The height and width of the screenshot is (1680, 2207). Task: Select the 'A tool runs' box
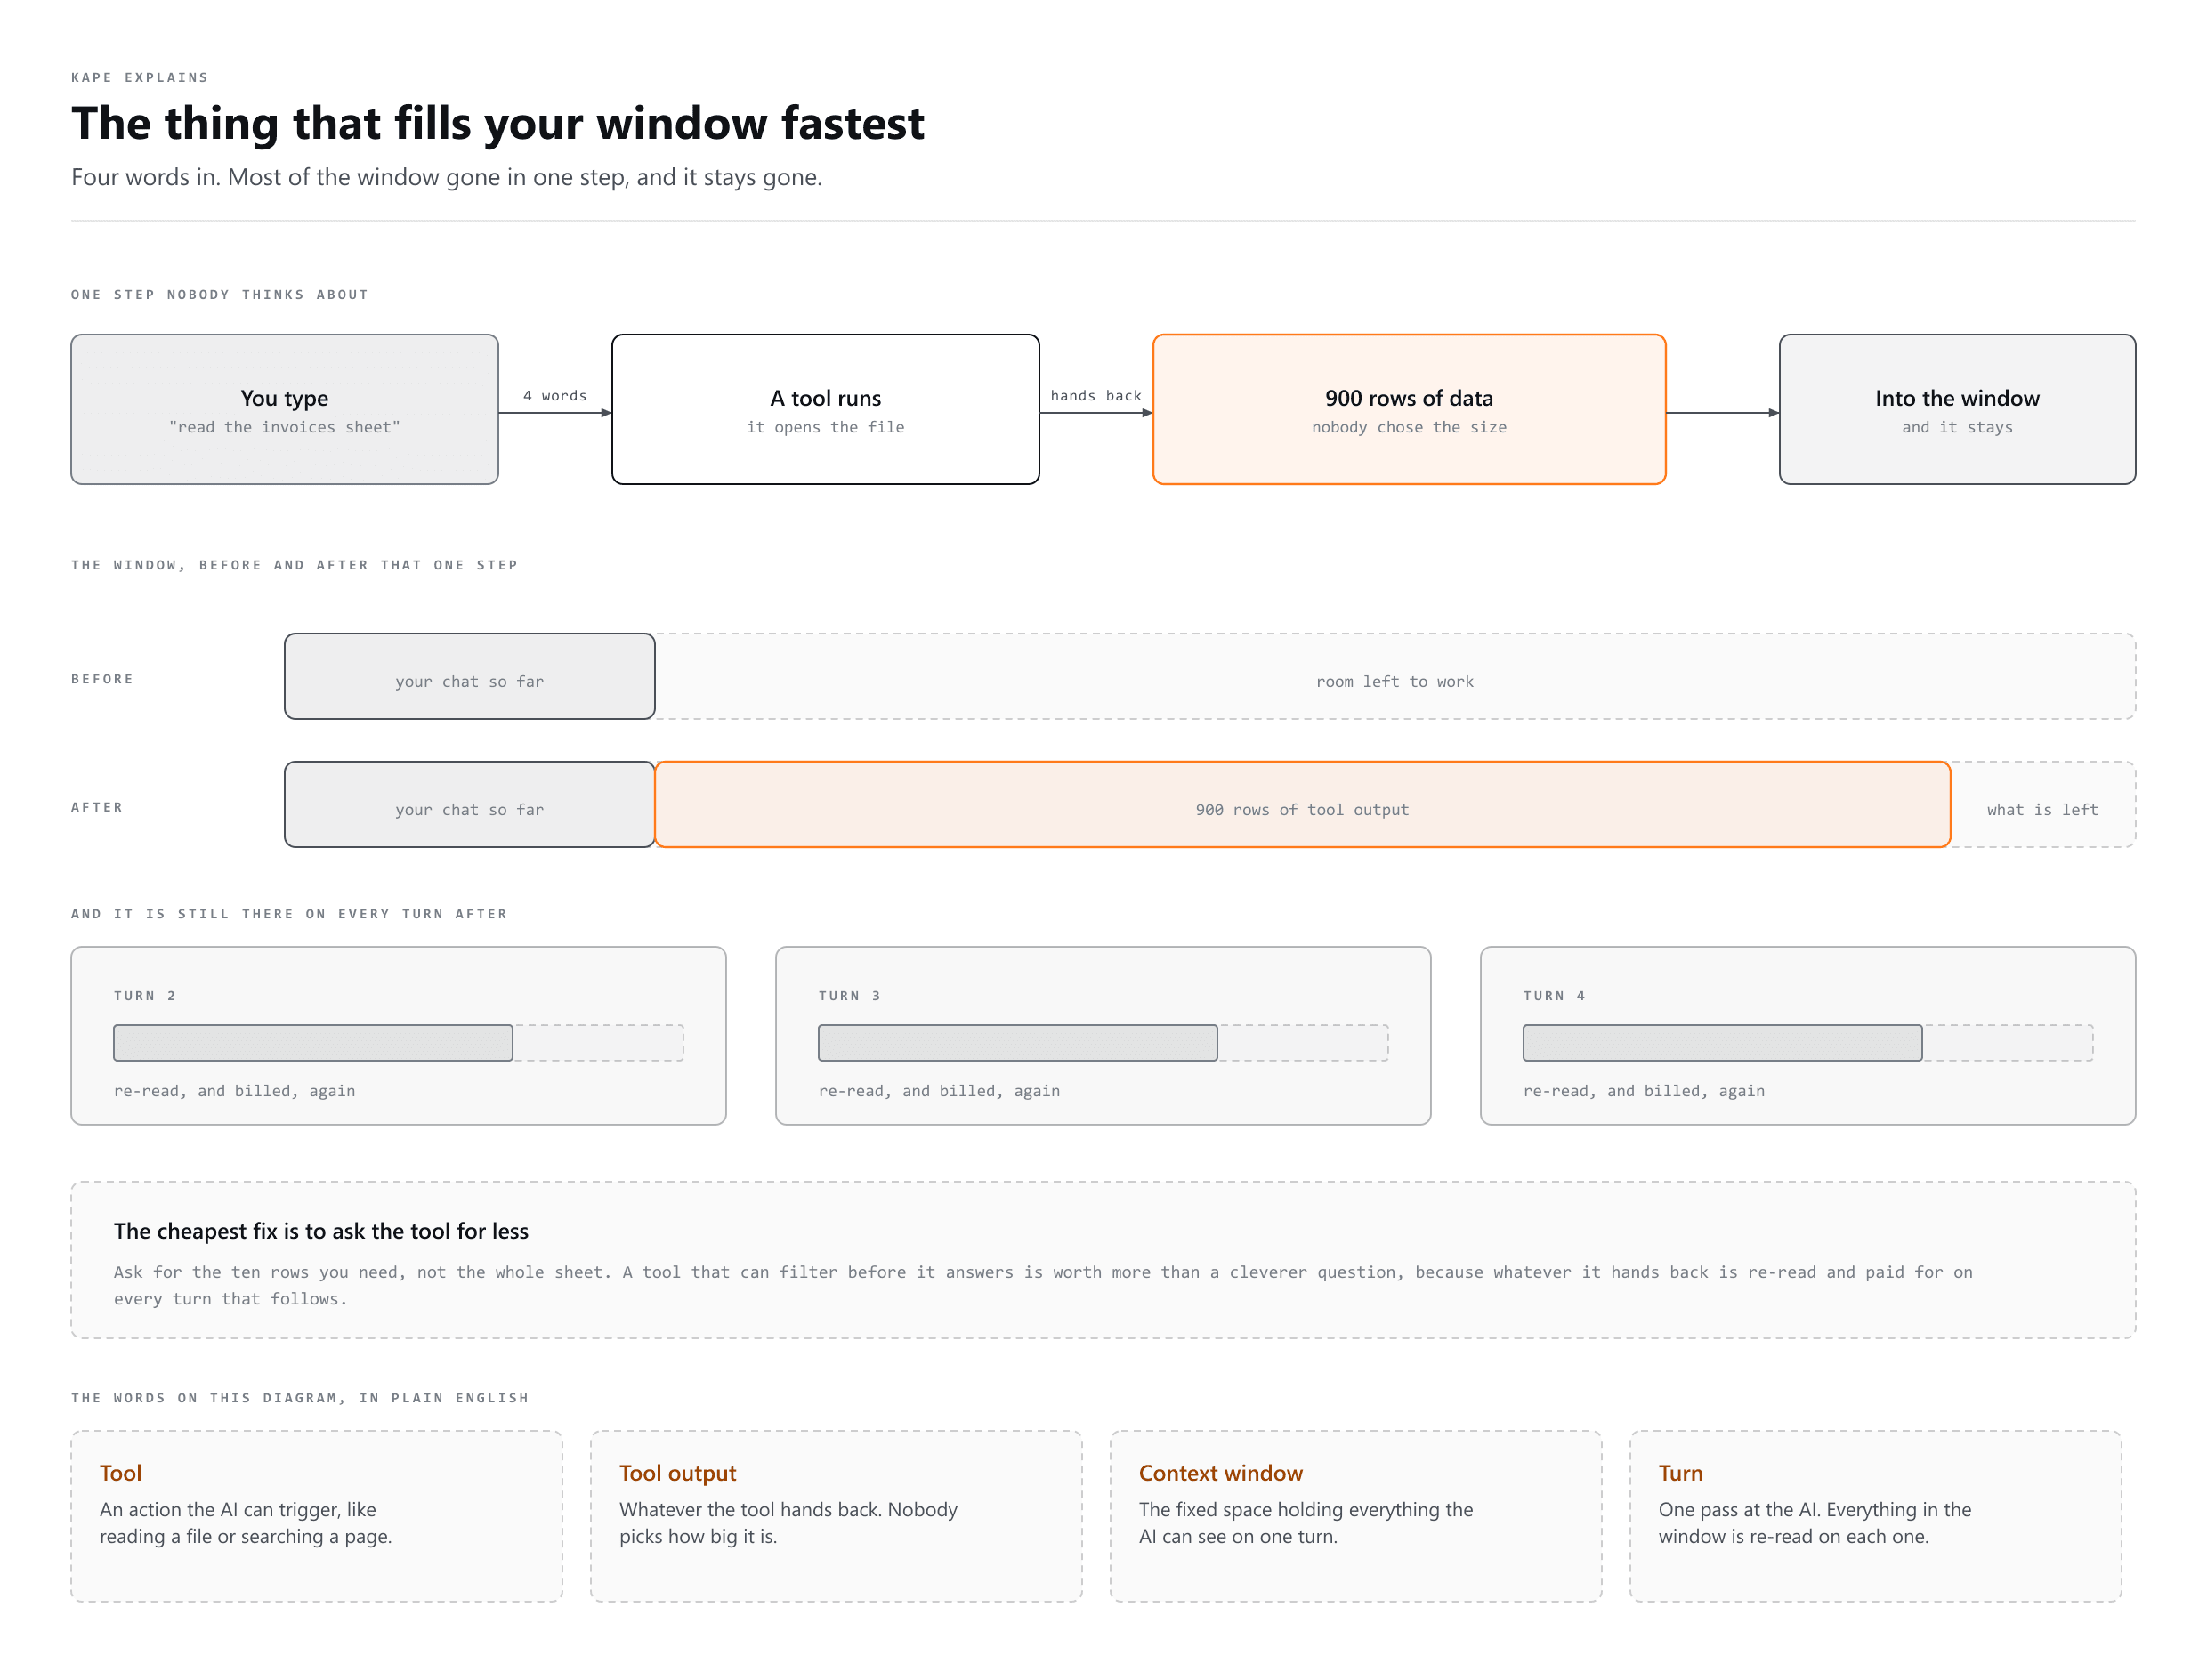coord(825,409)
